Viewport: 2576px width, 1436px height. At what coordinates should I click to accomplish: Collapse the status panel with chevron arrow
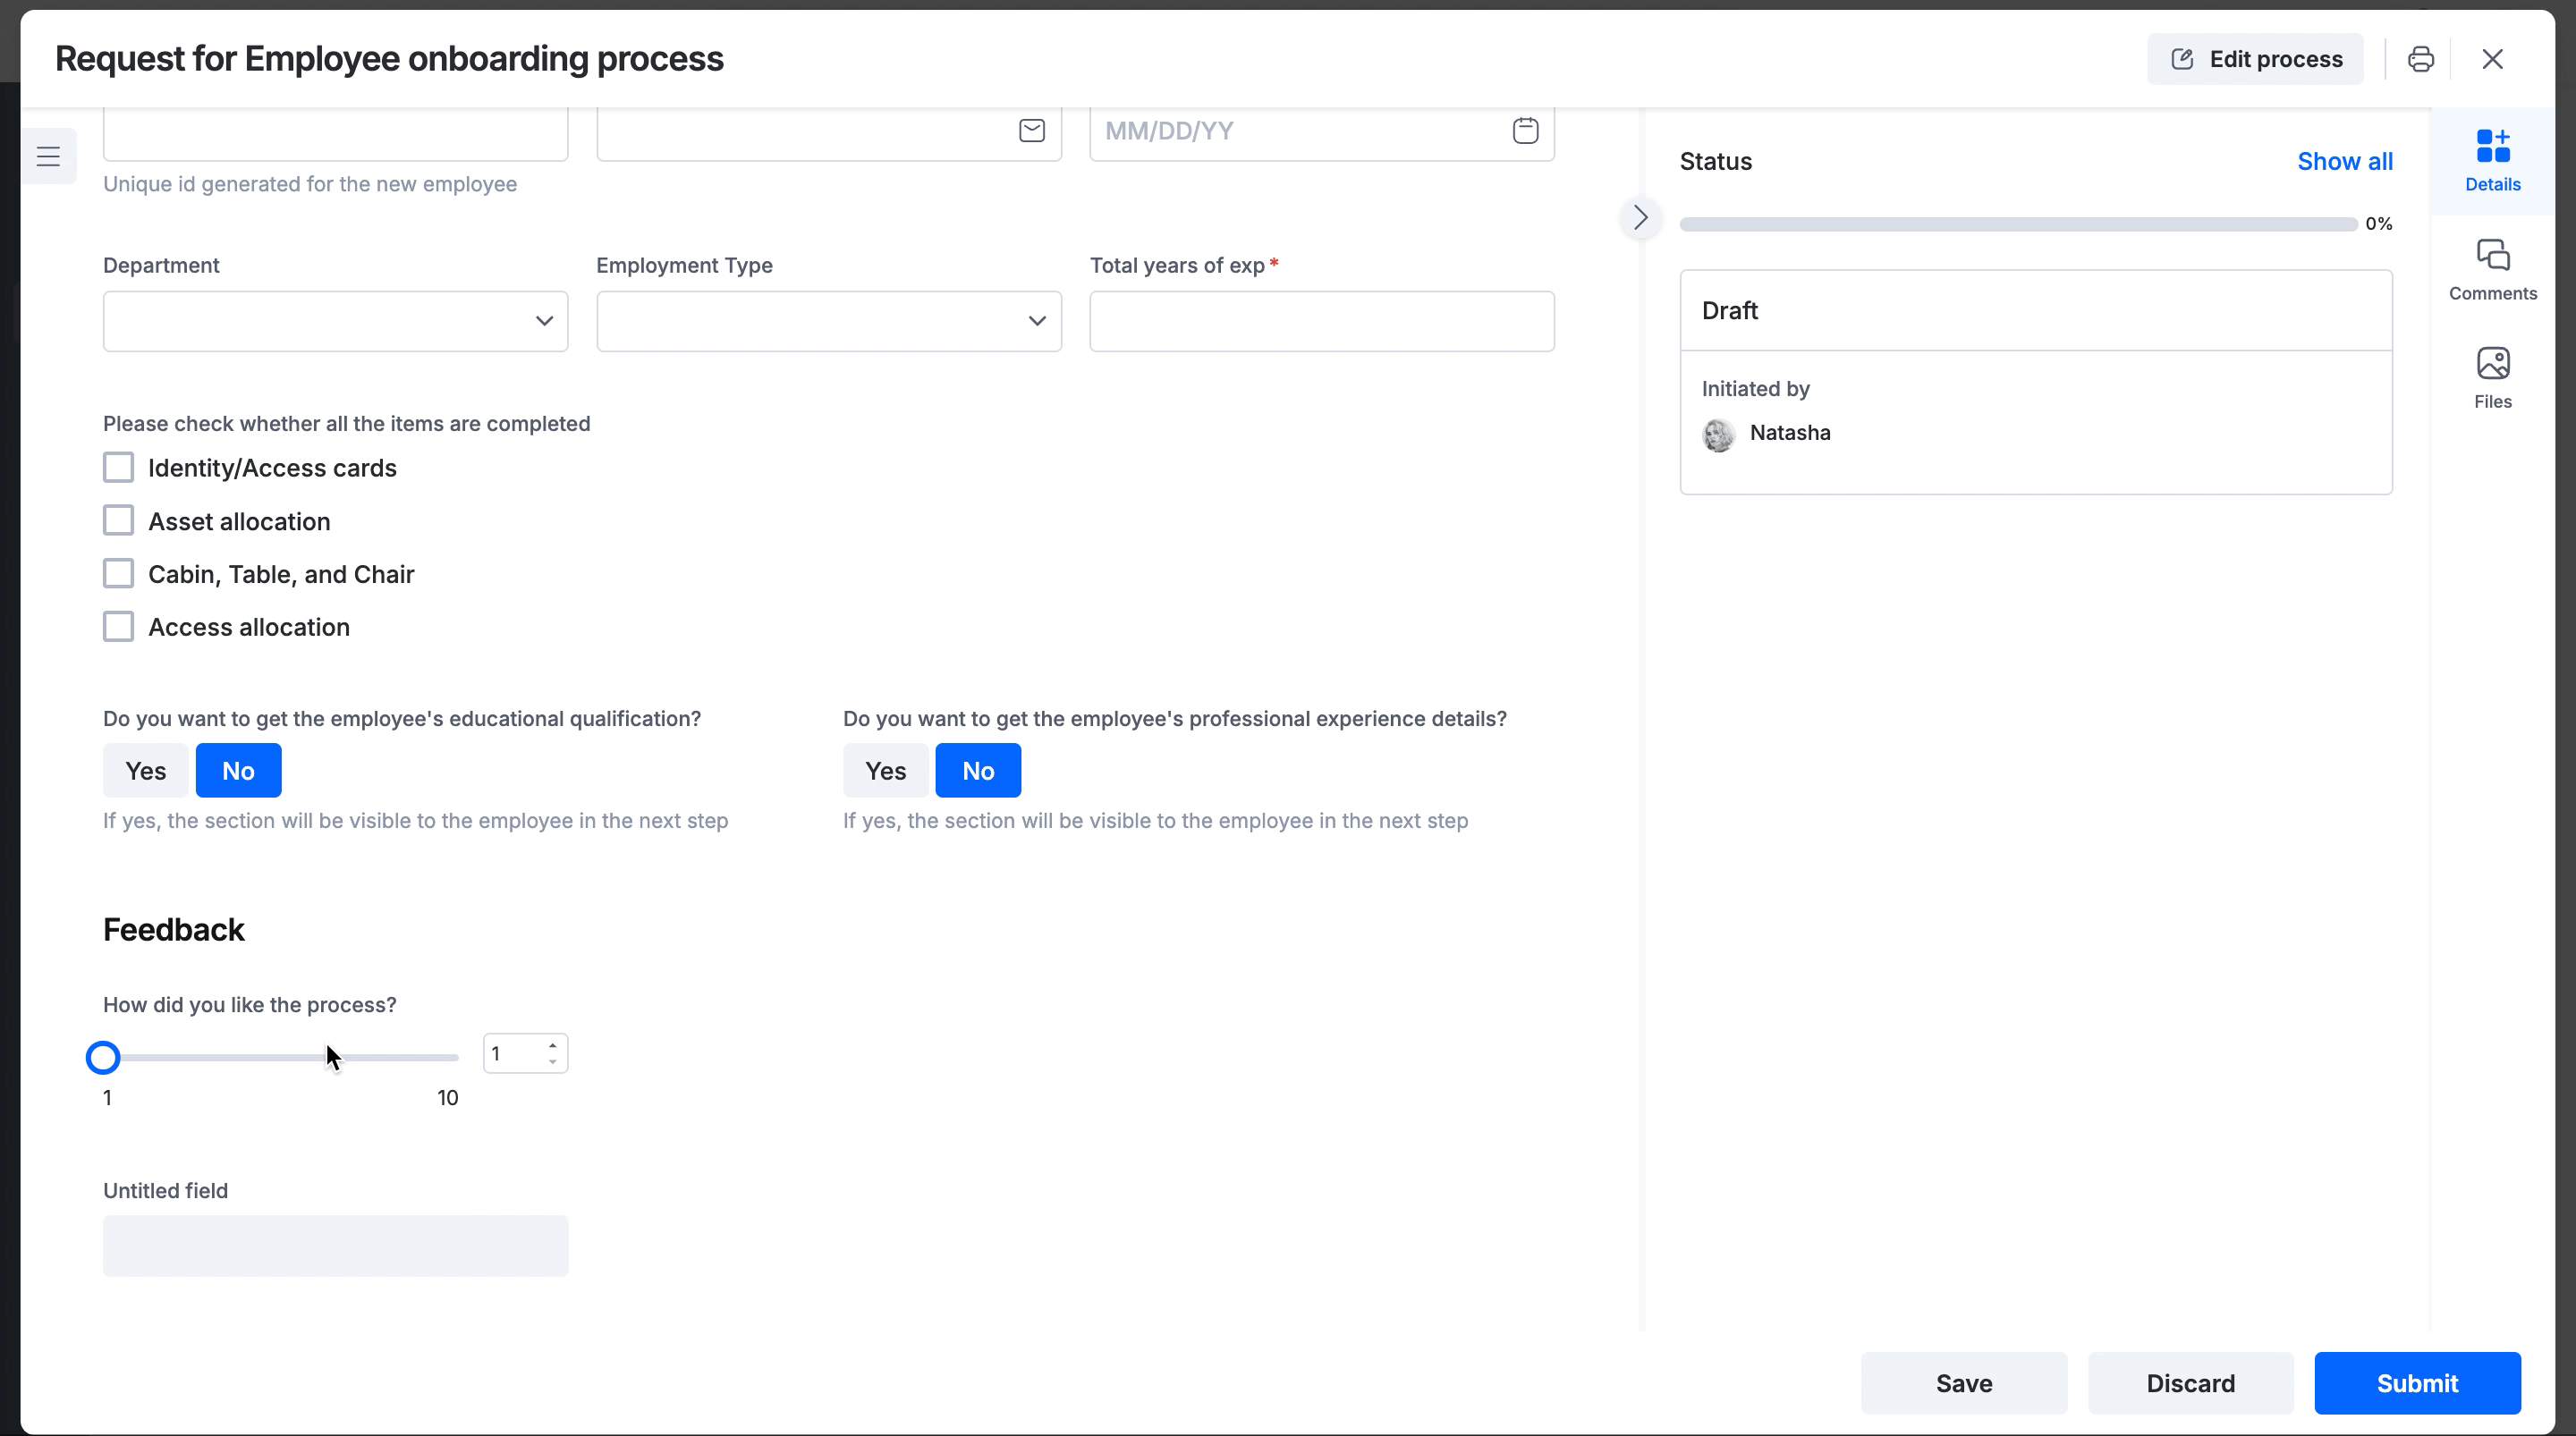pyautogui.click(x=1640, y=217)
